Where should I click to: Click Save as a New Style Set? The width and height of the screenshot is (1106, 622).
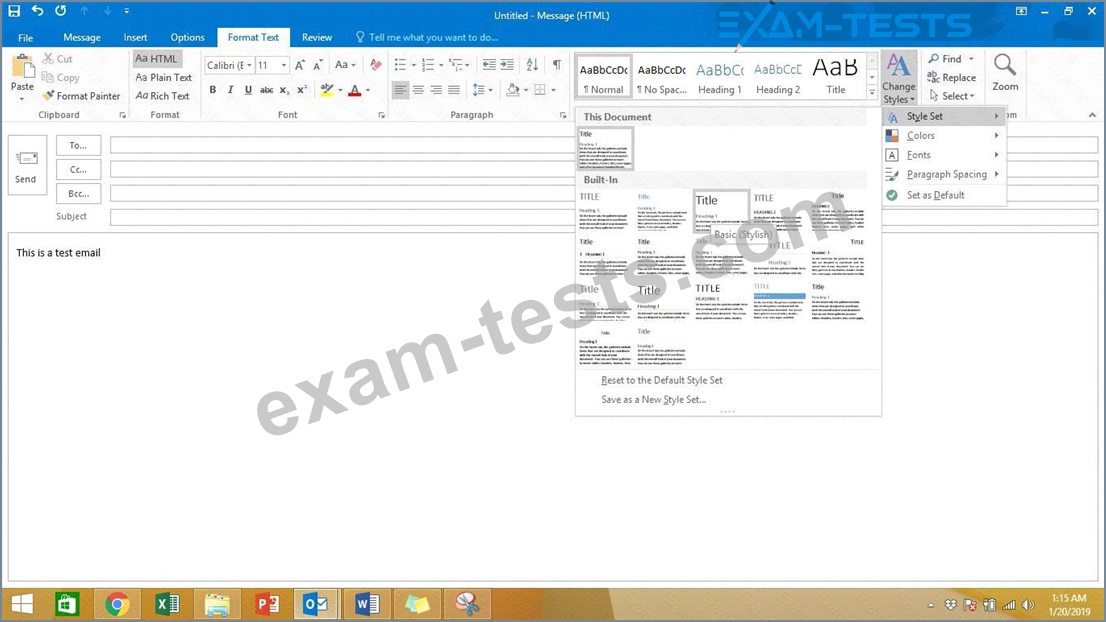pos(653,400)
